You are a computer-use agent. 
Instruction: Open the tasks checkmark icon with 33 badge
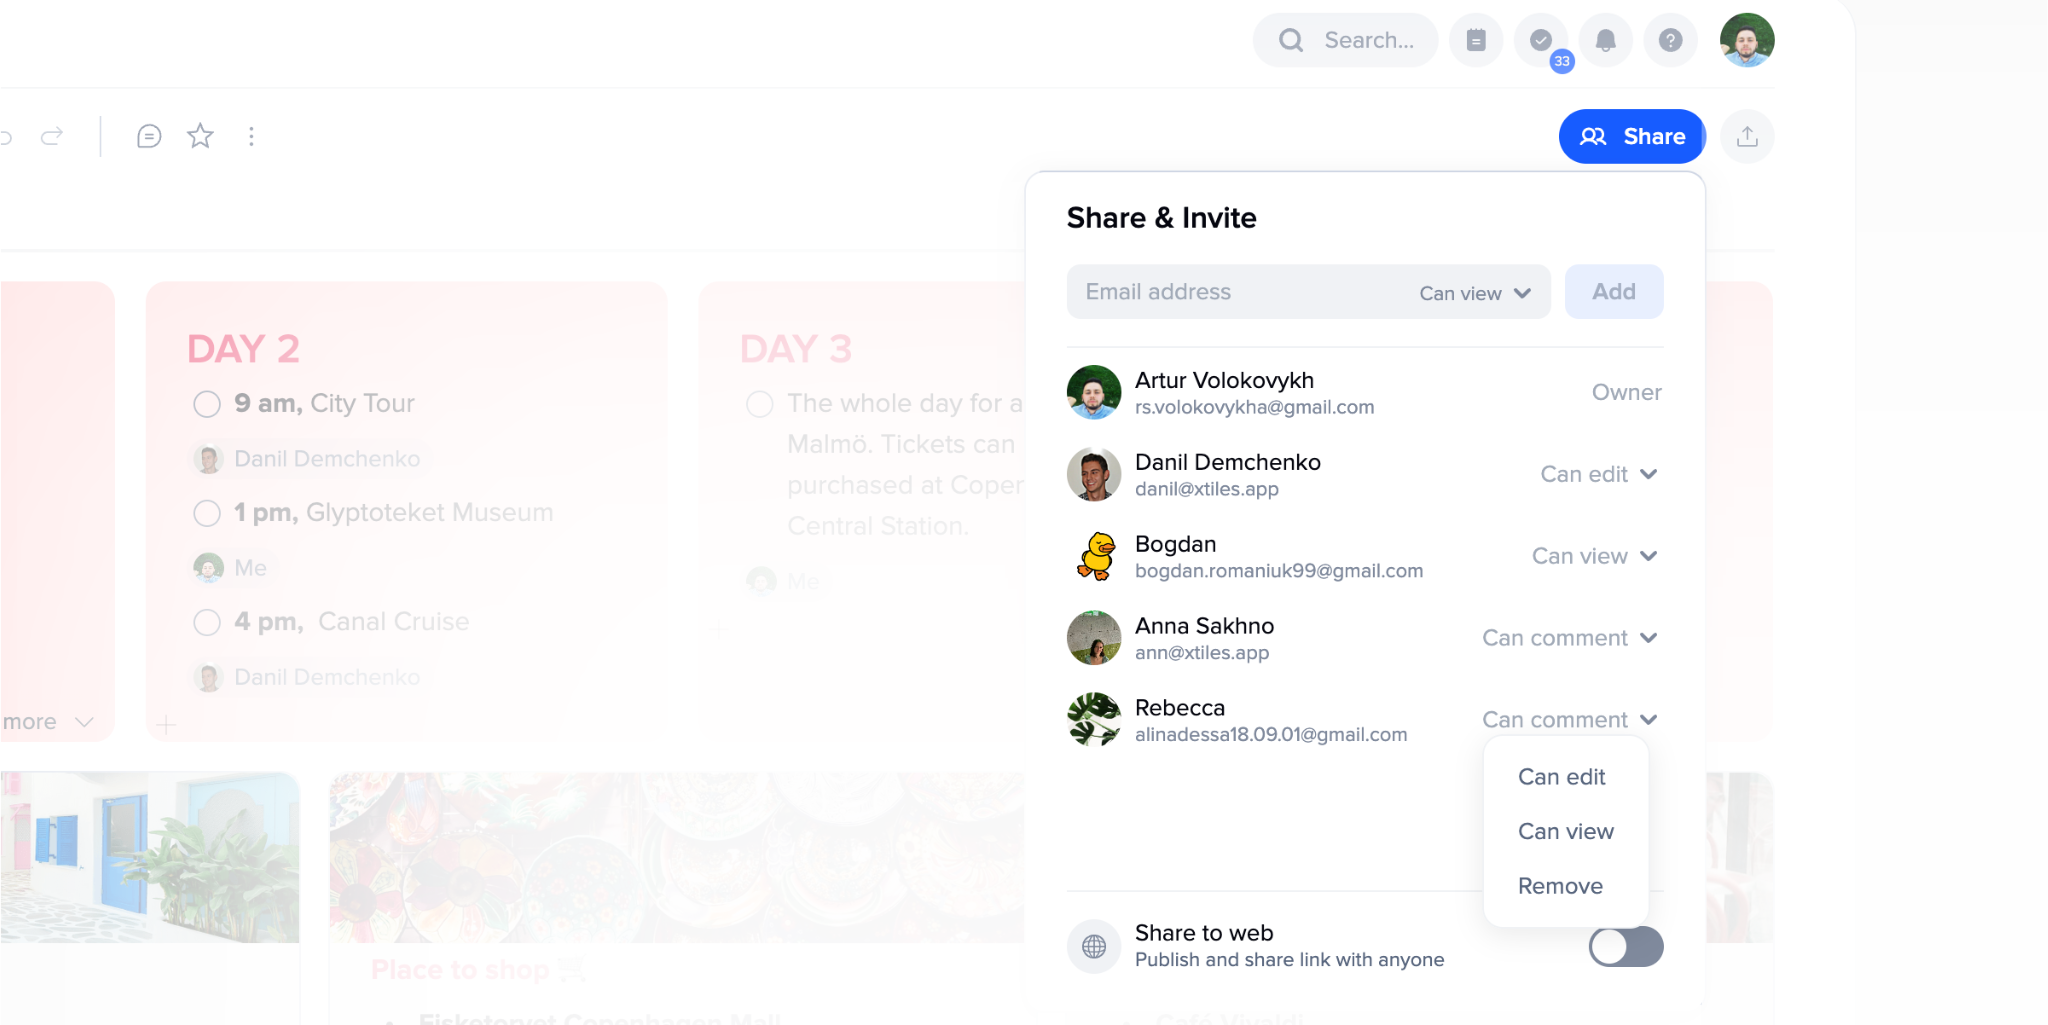(x=1541, y=40)
